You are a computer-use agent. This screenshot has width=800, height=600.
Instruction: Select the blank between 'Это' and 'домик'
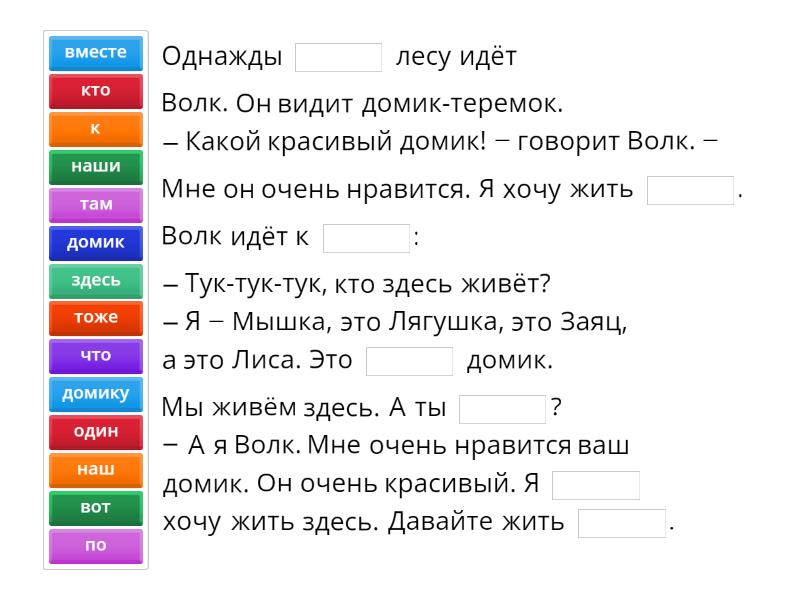pos(410,360)
